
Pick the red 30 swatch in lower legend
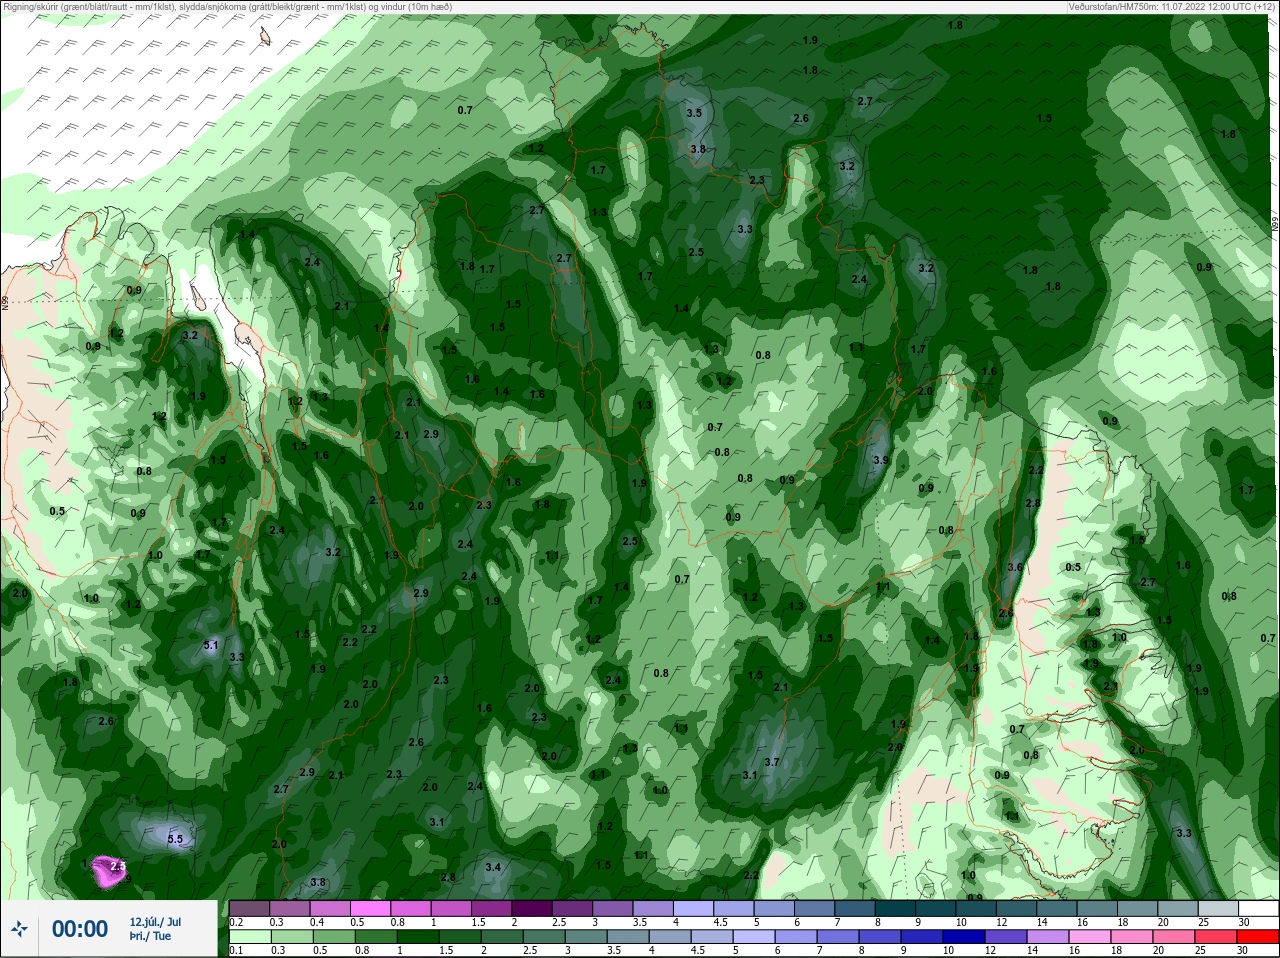coord(1258,937)
